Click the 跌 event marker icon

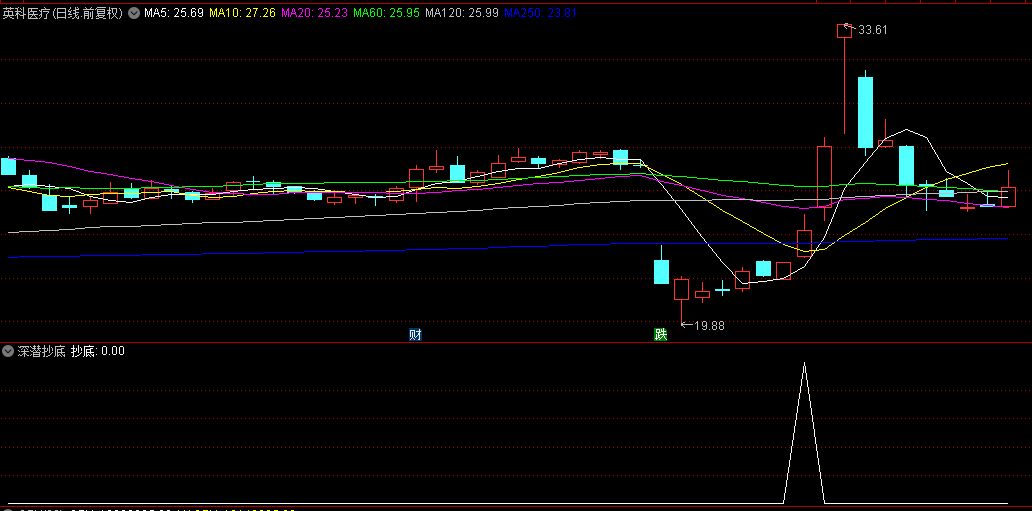660,335
